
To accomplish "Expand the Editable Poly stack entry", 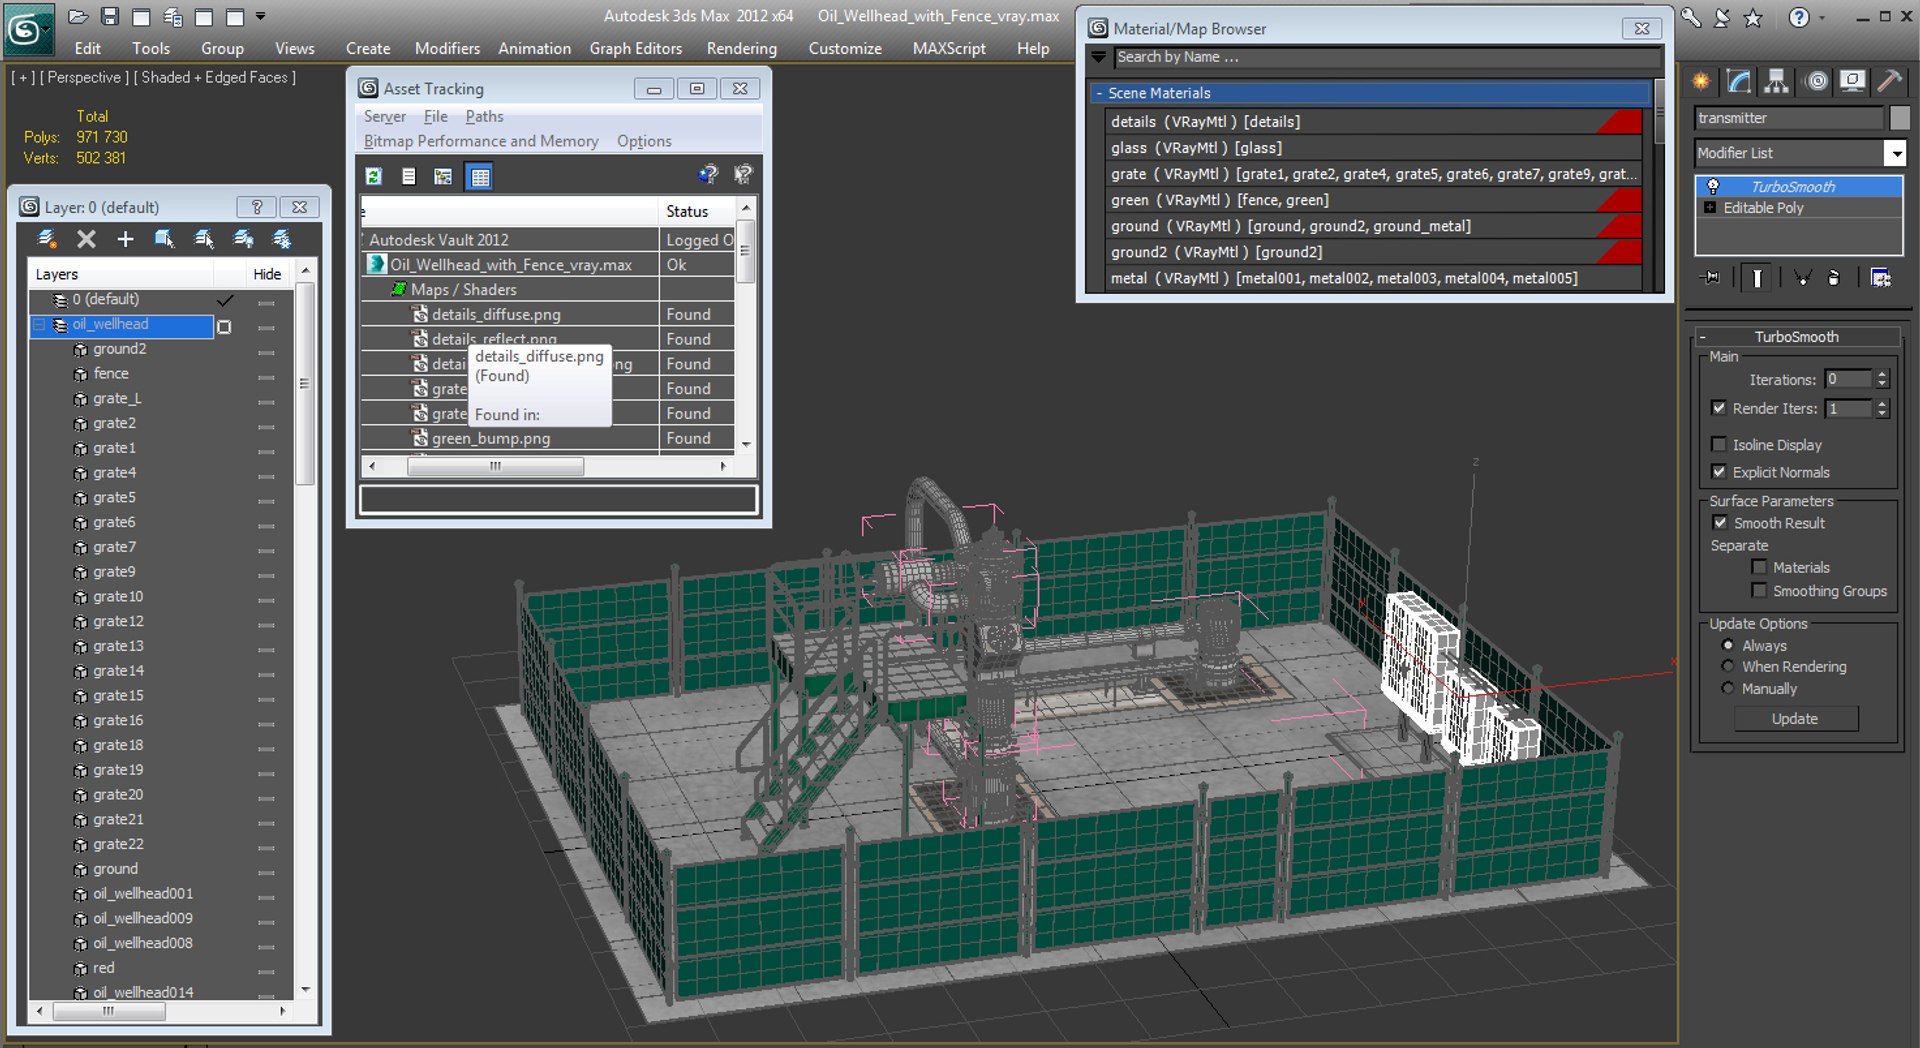I will 1710,208.
